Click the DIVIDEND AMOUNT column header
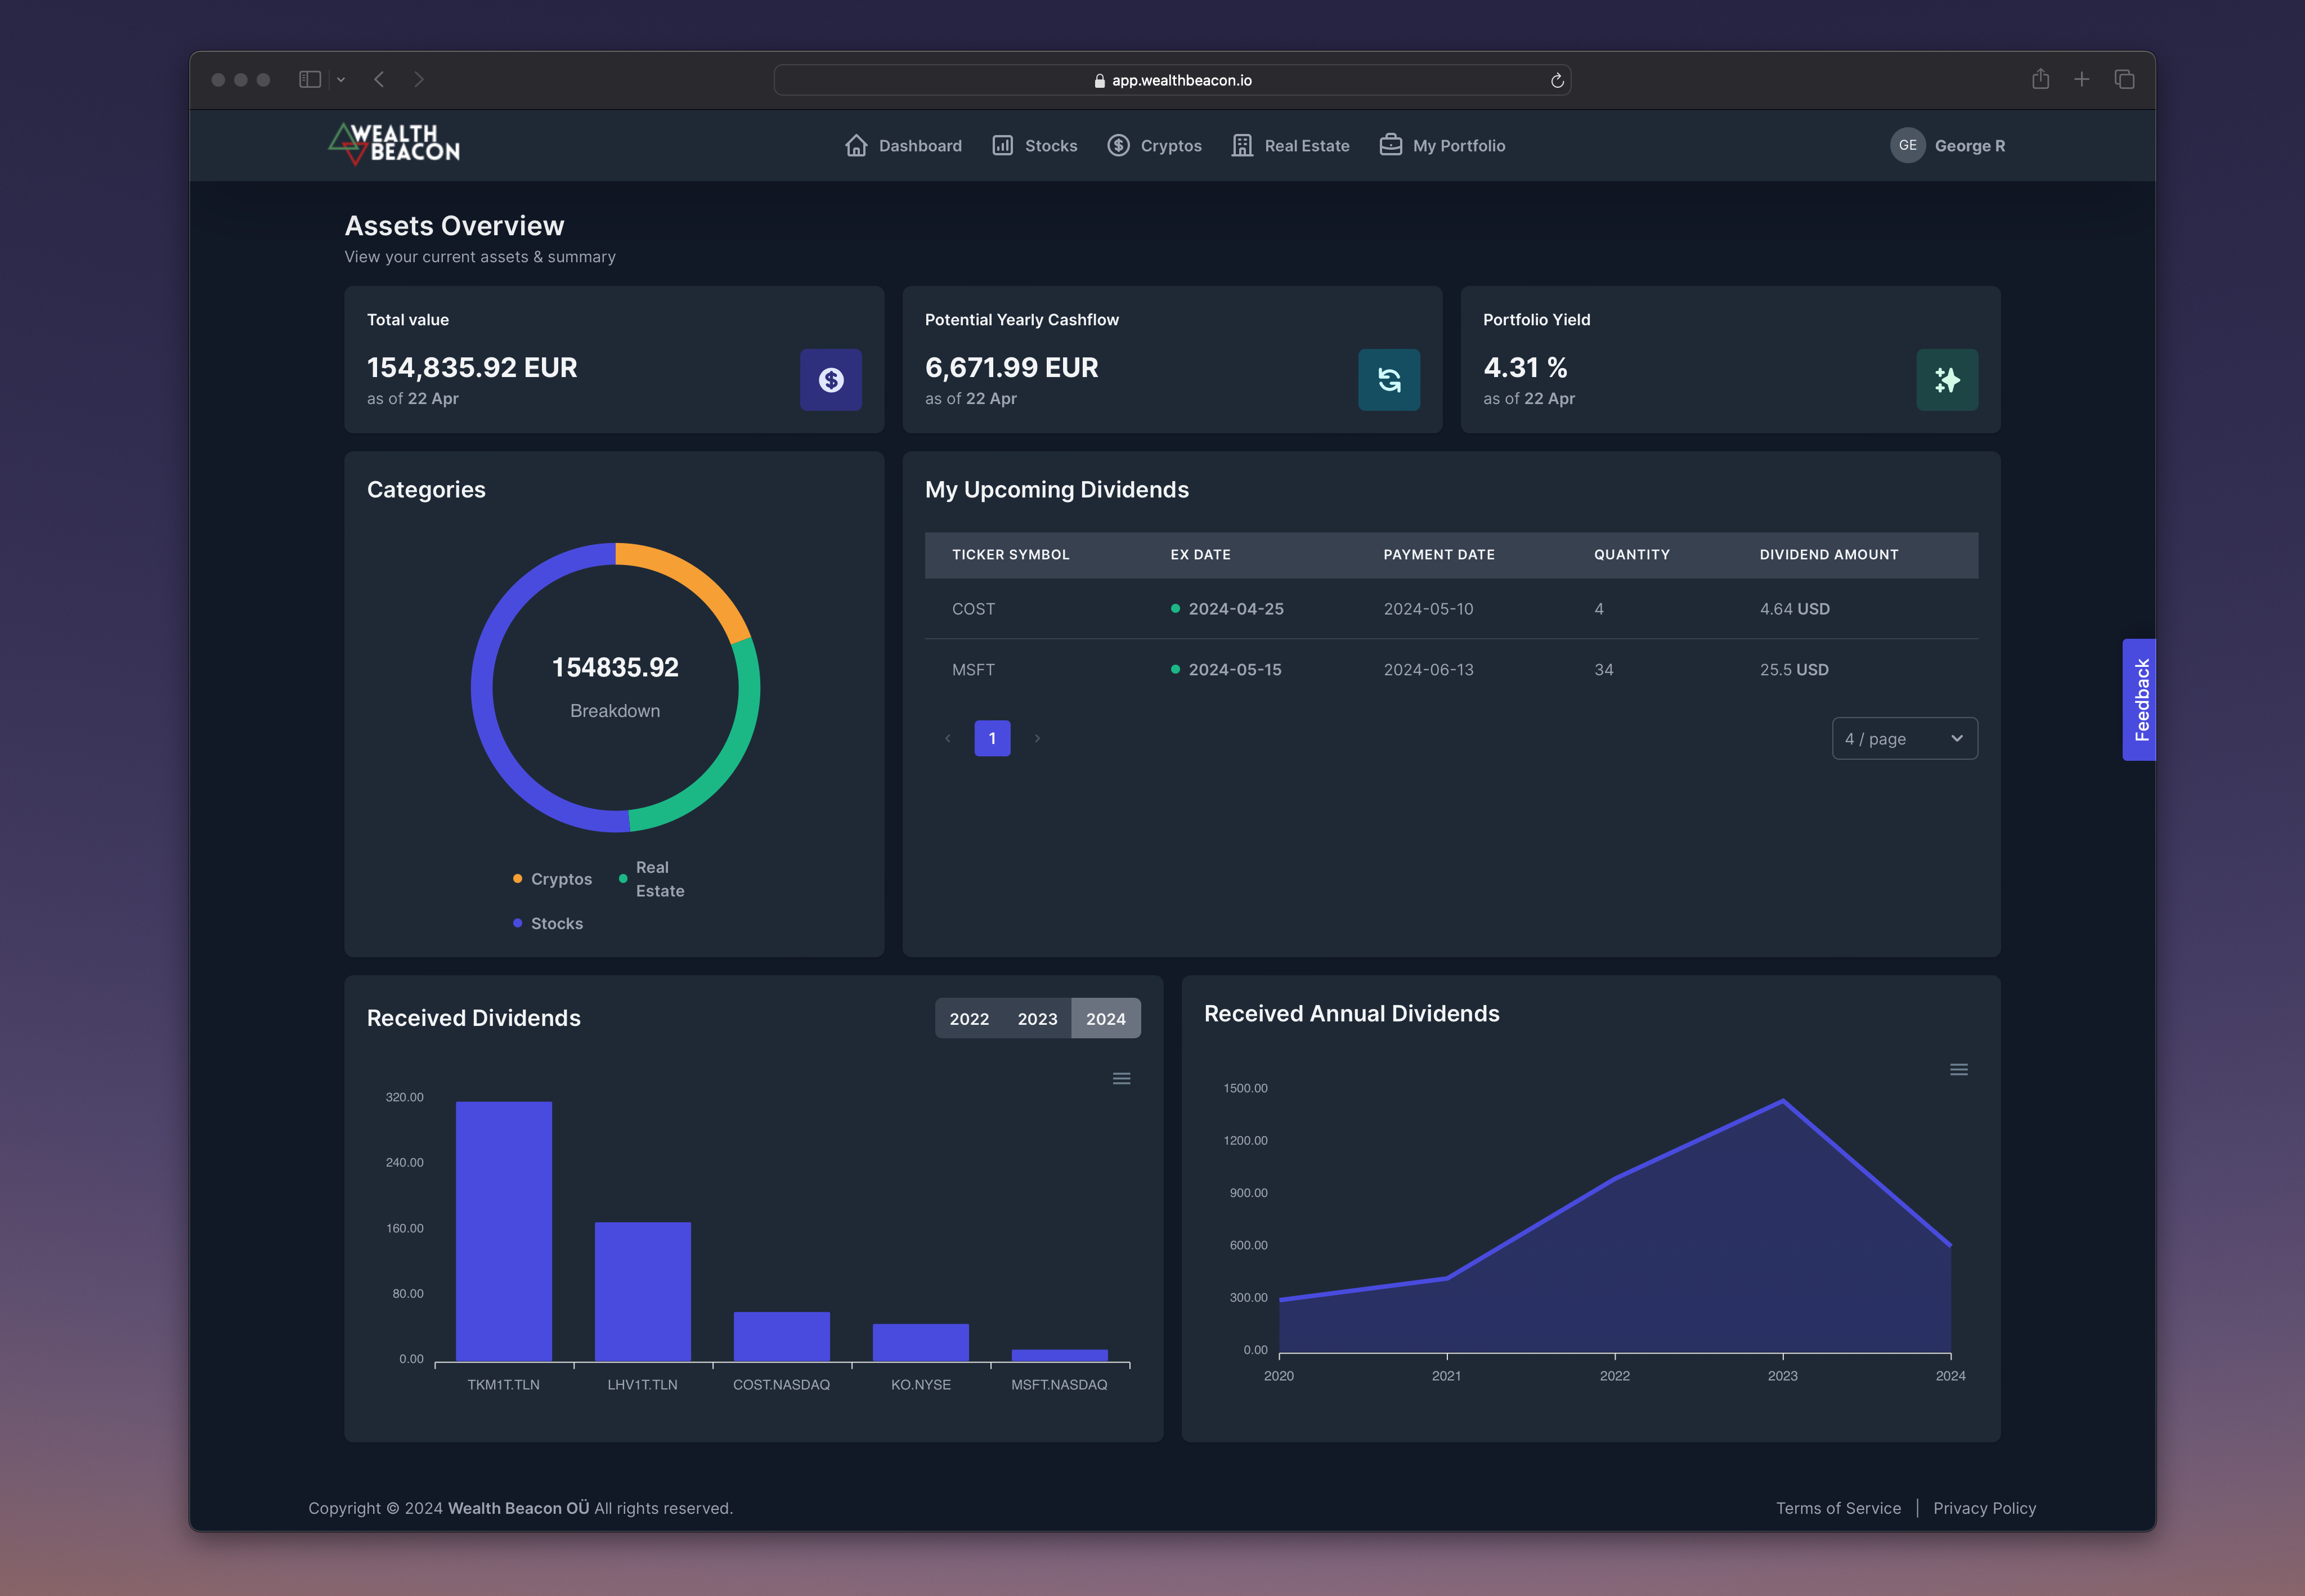 point(1829,555)
